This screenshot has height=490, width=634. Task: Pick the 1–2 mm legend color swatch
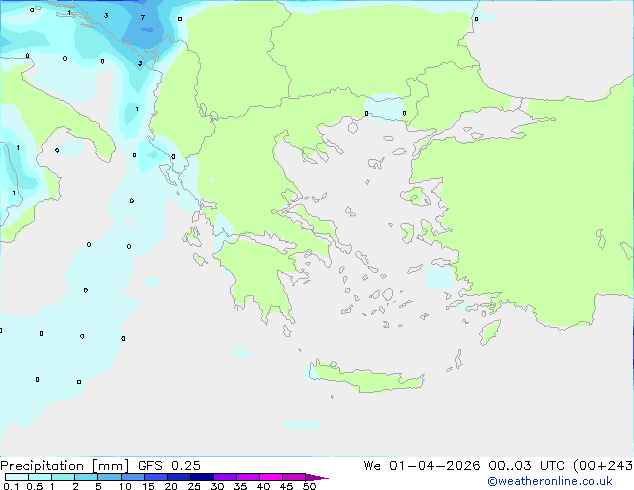tap(63, 477)
